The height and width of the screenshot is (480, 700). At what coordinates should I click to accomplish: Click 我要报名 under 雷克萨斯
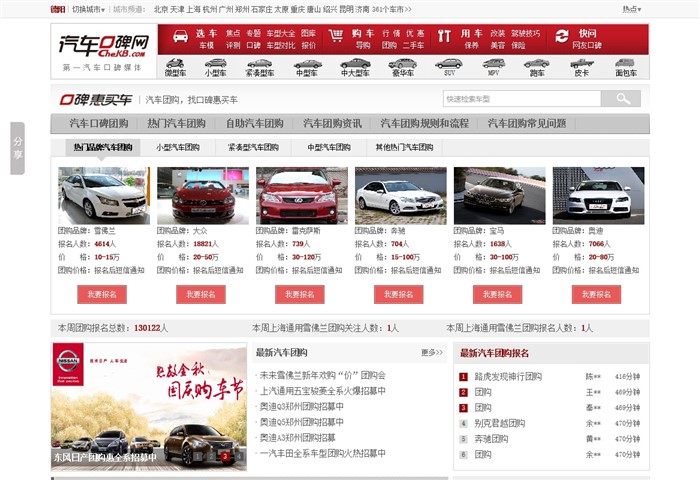(x=300, y=295)
